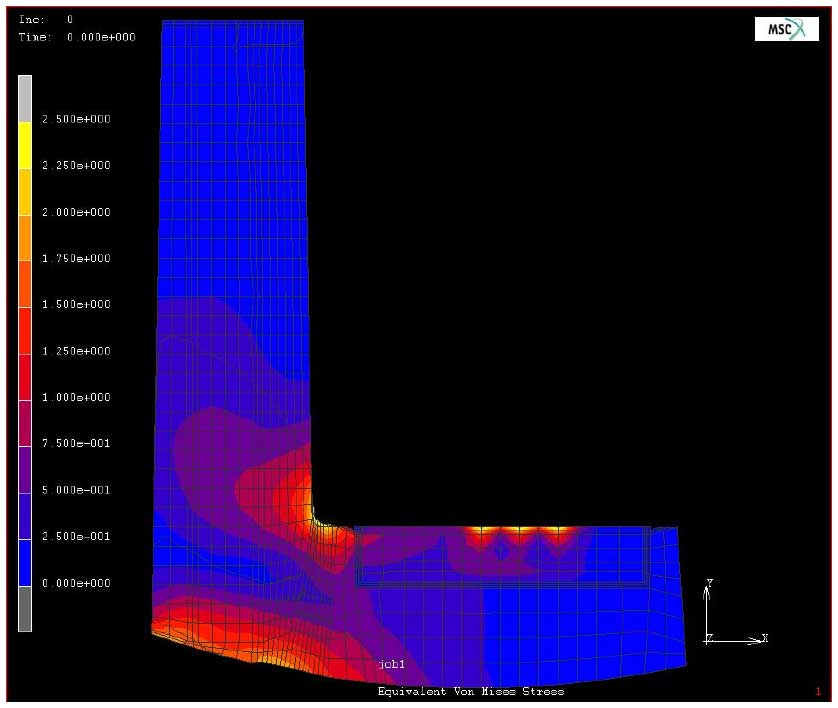Click the MSC logo in the corner
The width and height of the screenshot is (838, 708).
click(x=786, y=29)
